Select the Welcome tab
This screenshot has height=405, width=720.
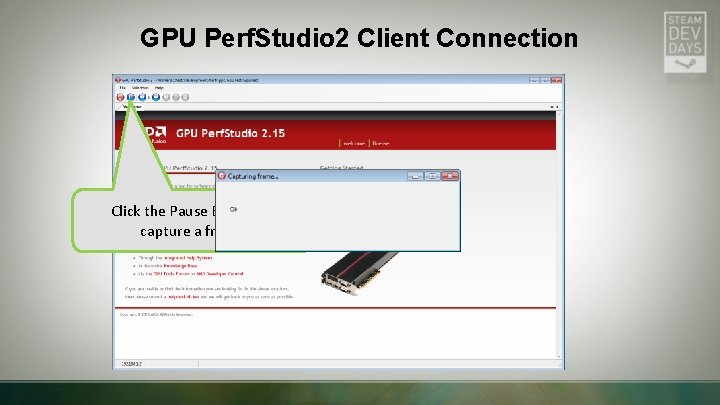click(132, 107)
